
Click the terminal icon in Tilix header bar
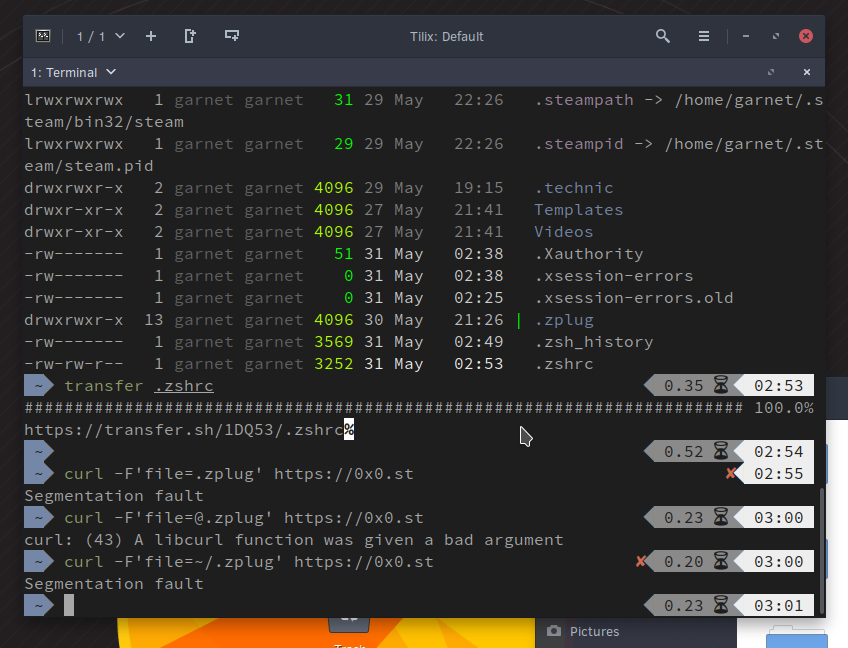click(43, 36)
